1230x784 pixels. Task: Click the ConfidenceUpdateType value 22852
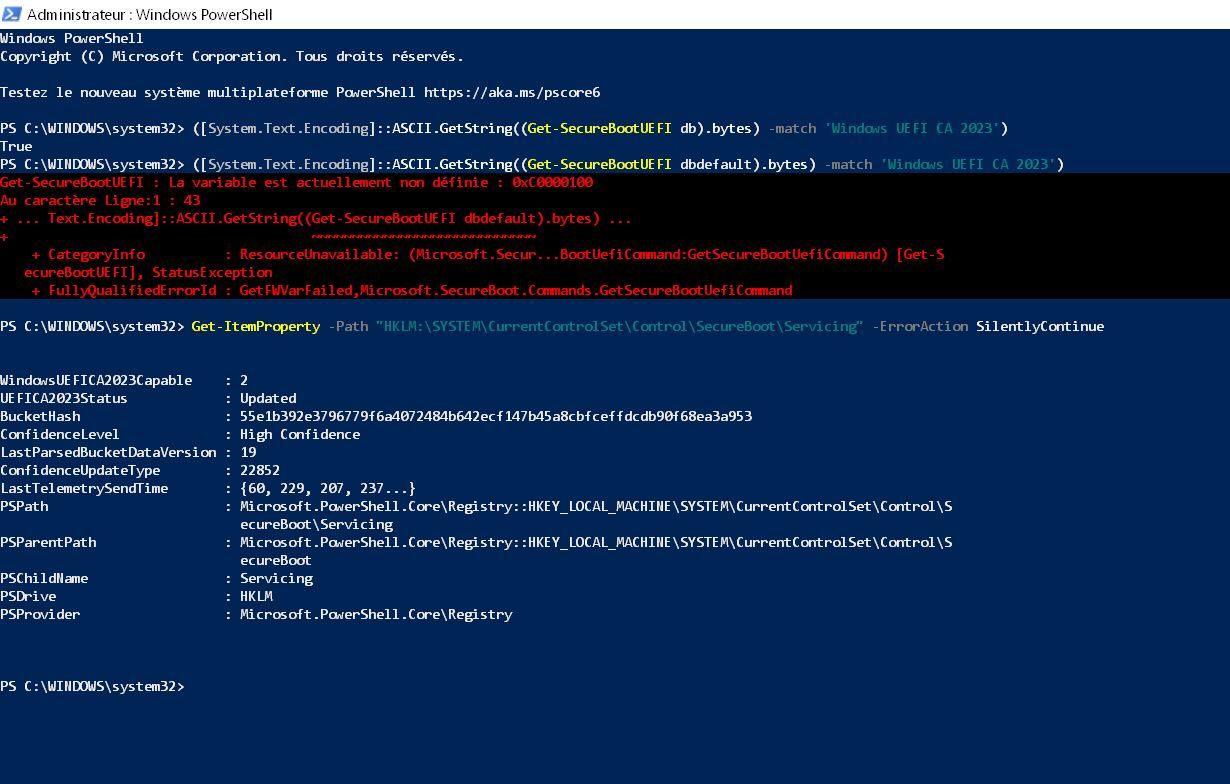[x=260, y=470]
